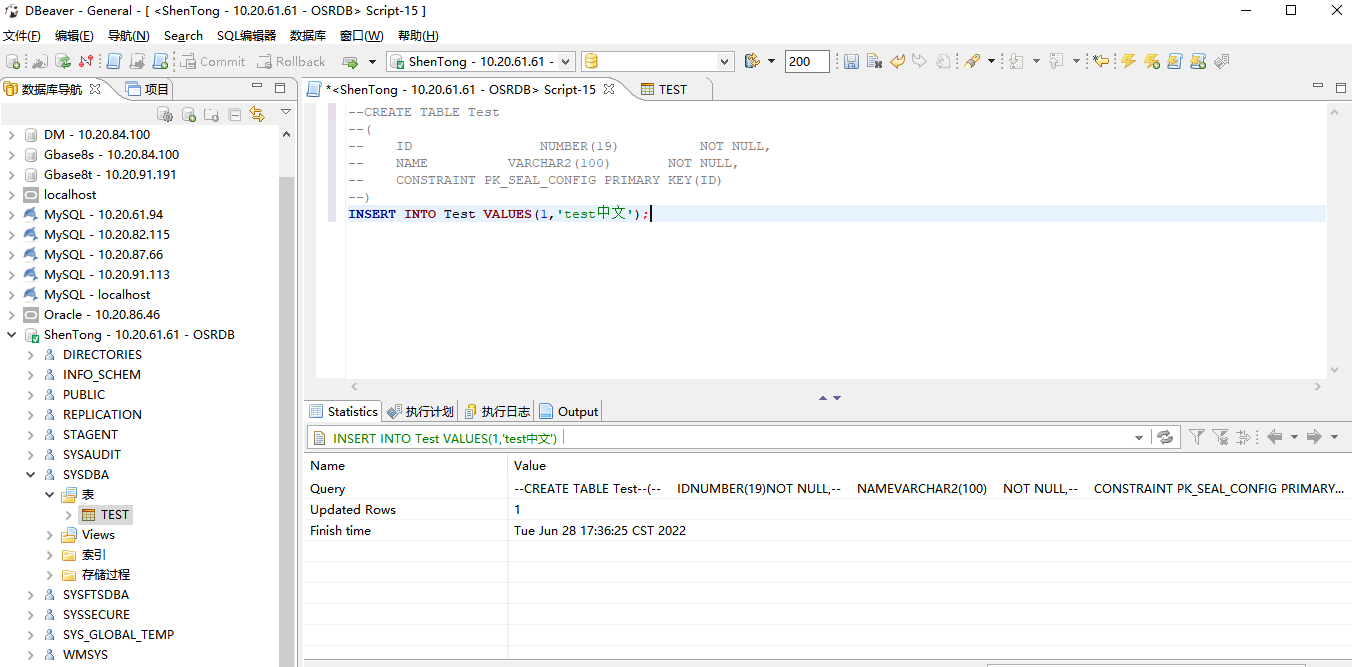Collapse the ShenTong - 10.20.61.61 connection

pos(12,334)
